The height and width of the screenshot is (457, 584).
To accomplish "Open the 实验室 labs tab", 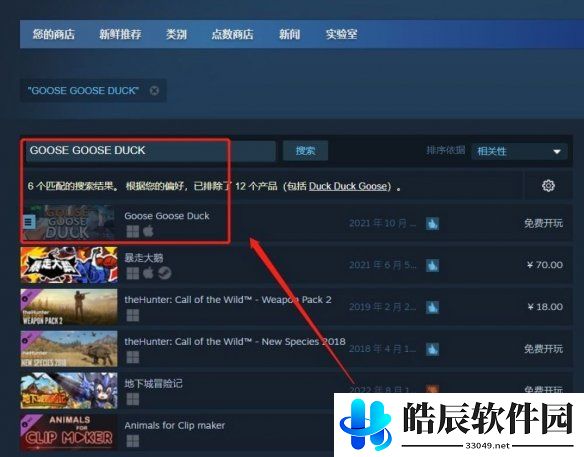I will pos(342,34).
